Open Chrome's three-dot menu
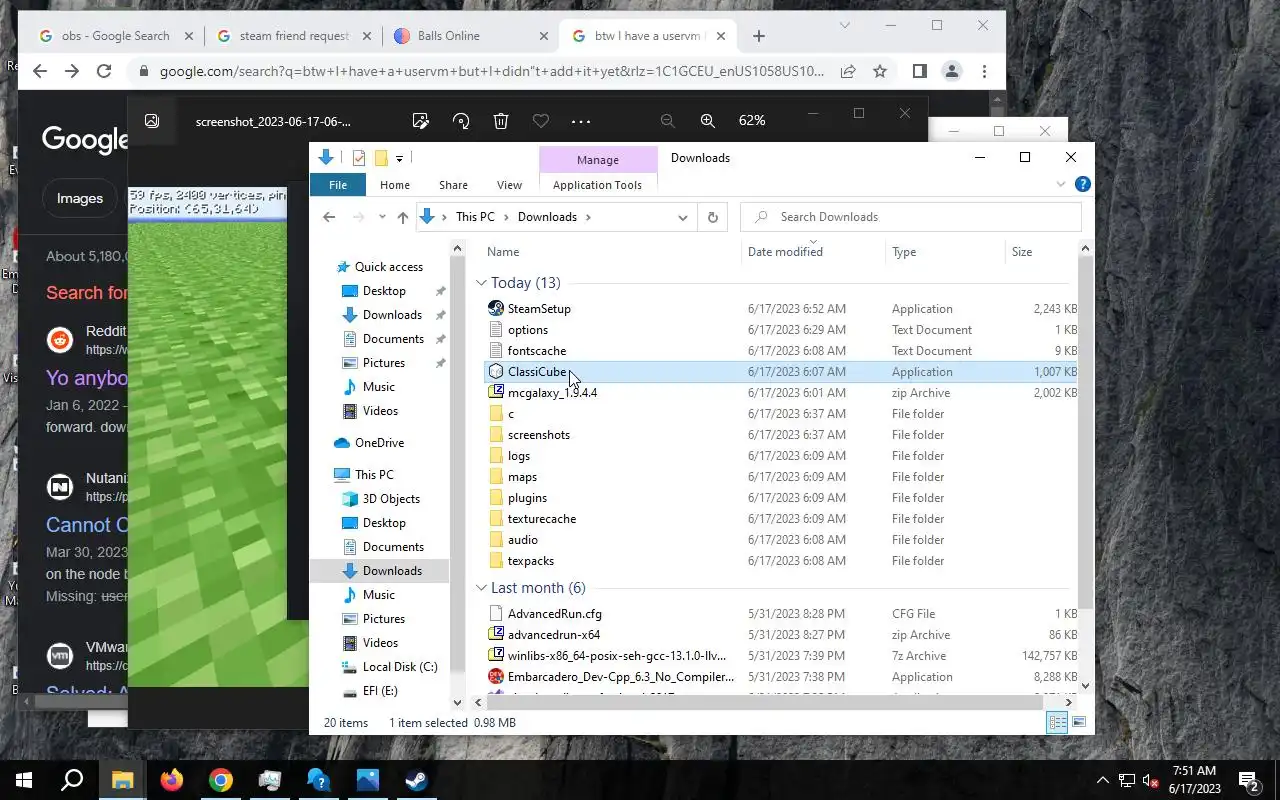 tap(985, 71)
